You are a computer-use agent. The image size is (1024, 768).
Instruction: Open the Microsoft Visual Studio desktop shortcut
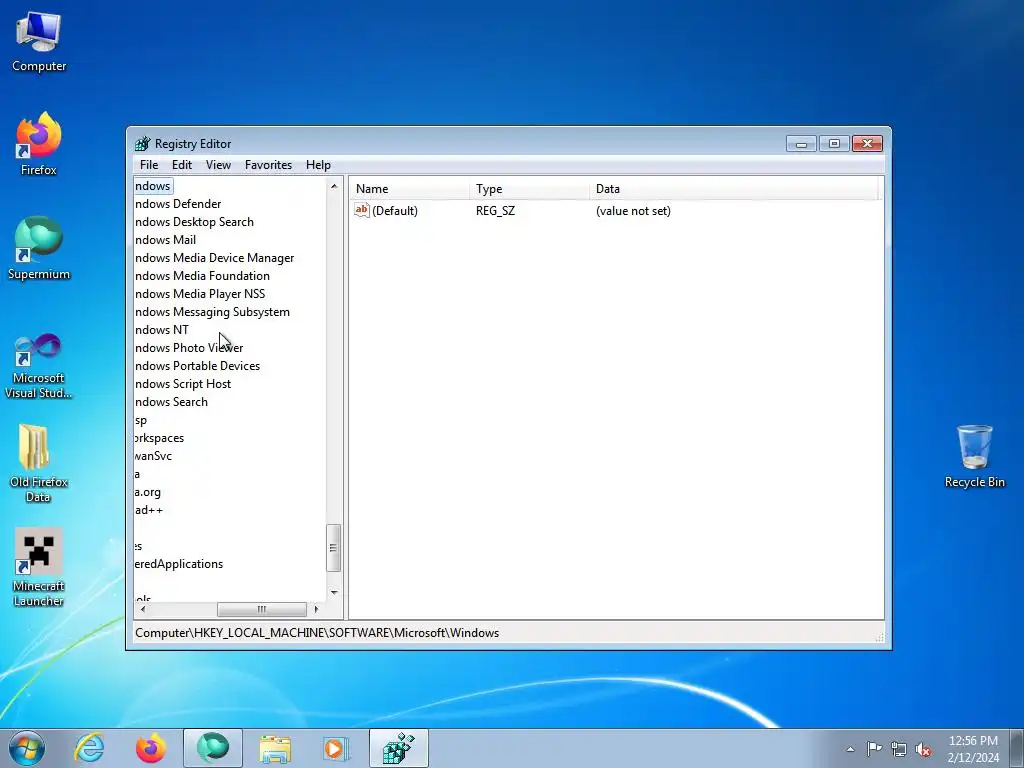pyautogui.click(x=39, y=366)
